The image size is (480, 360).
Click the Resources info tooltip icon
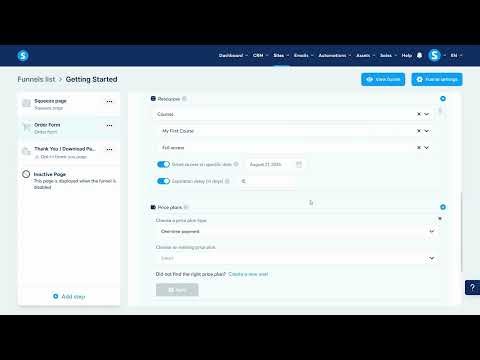click(184, 99)
